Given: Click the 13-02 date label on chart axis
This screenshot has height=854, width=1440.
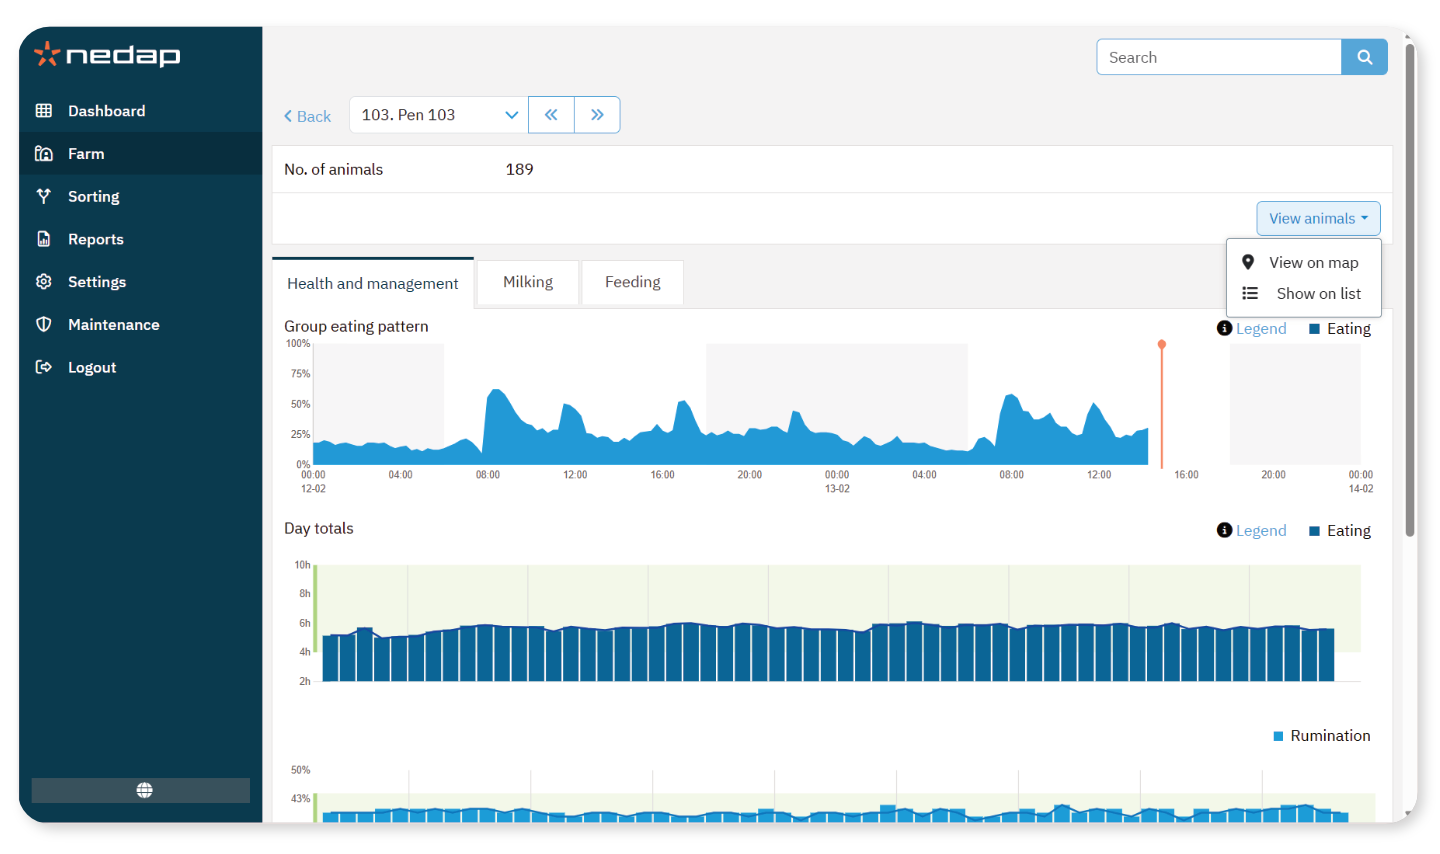Looking at the screenshot, I should (837, 489).
